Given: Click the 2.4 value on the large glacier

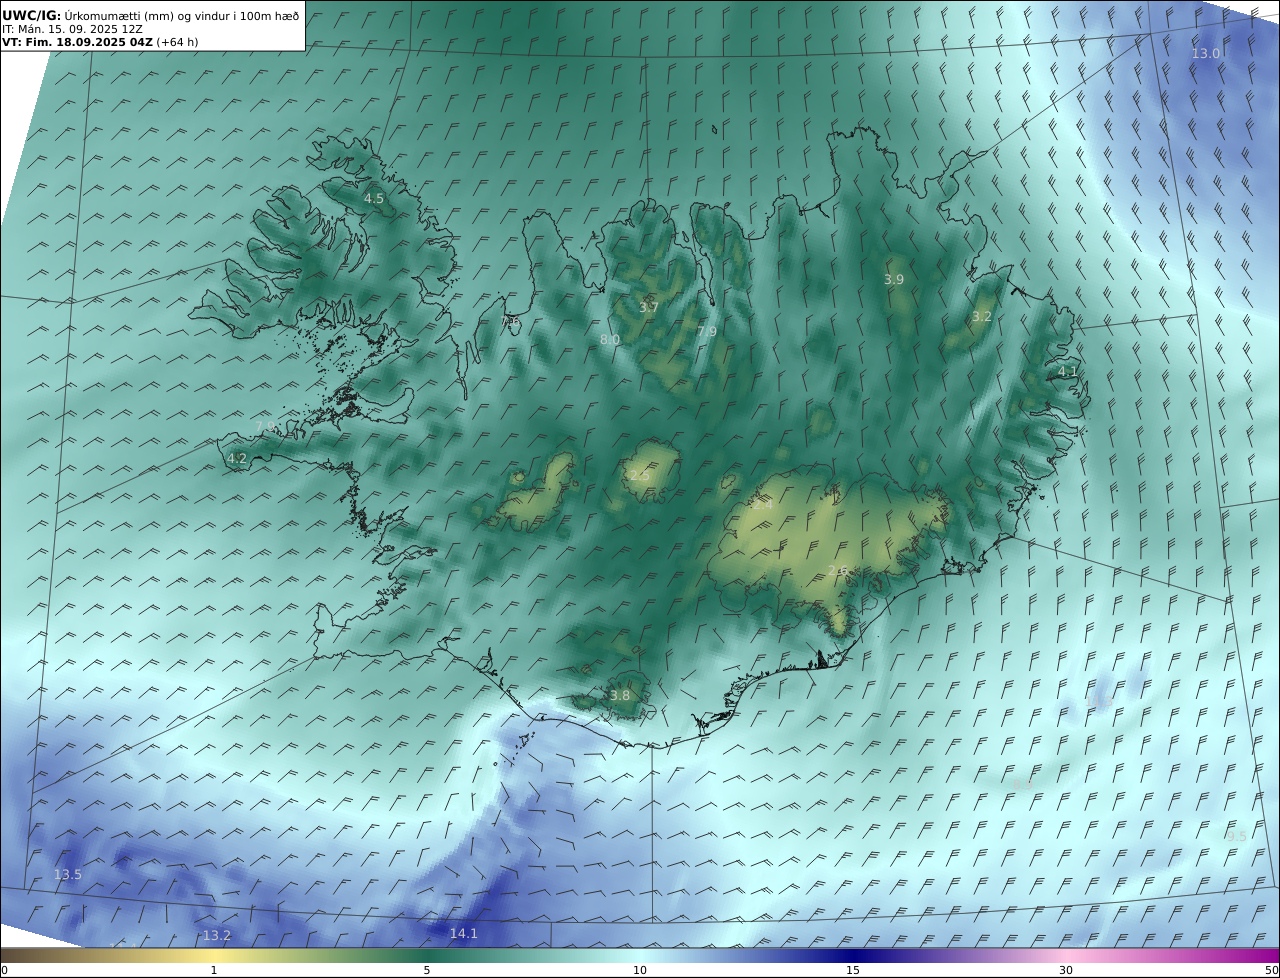Looking at the screenshot, I should (x=763, y=506).
